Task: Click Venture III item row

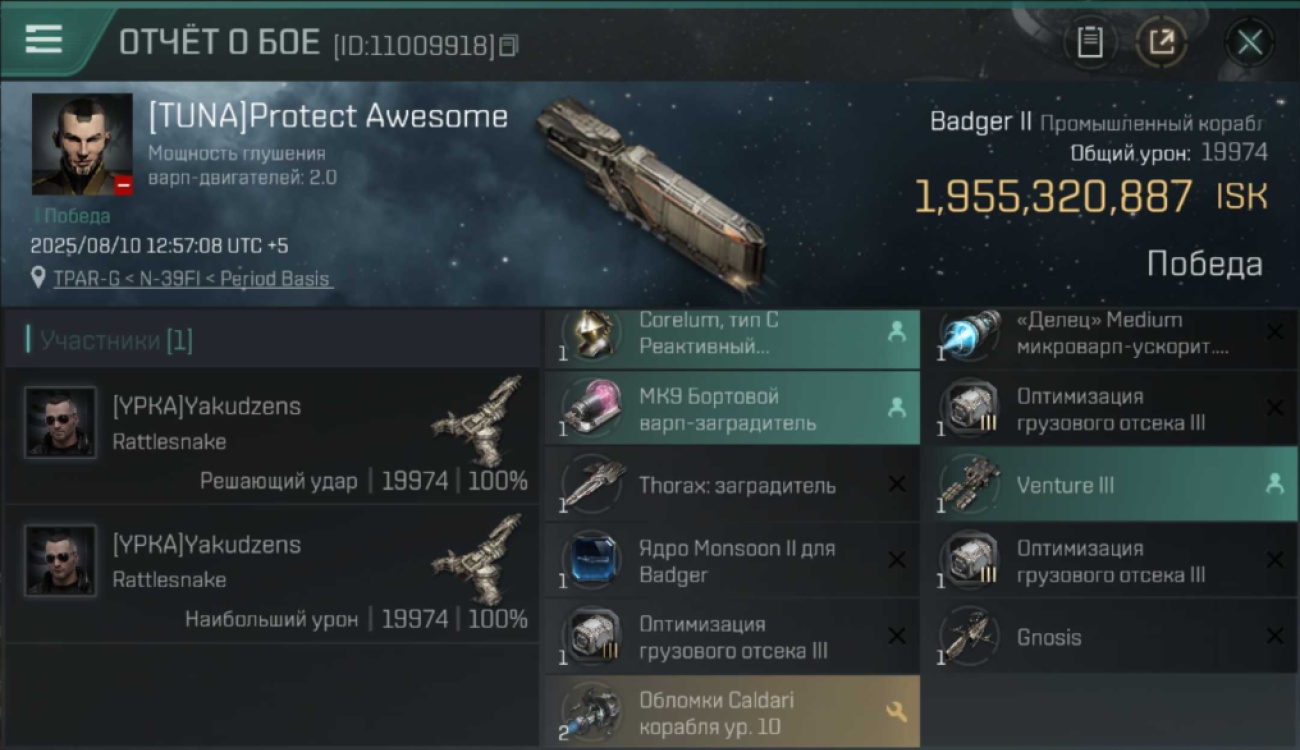Action: [x=1110, y=485]
